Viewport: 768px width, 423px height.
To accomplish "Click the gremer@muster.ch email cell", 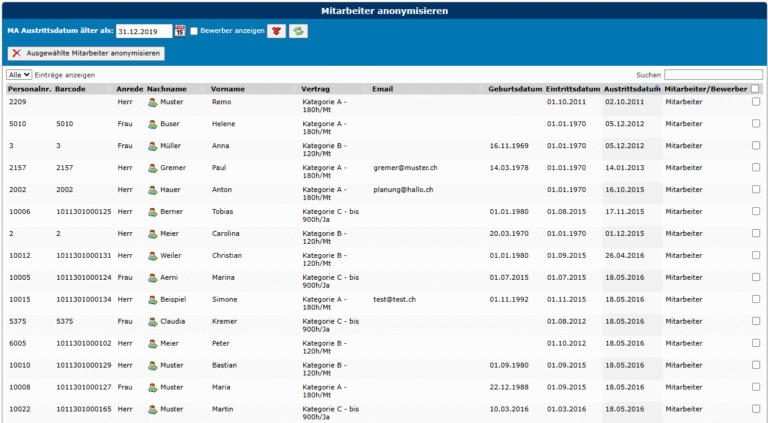I will point(405,168).
